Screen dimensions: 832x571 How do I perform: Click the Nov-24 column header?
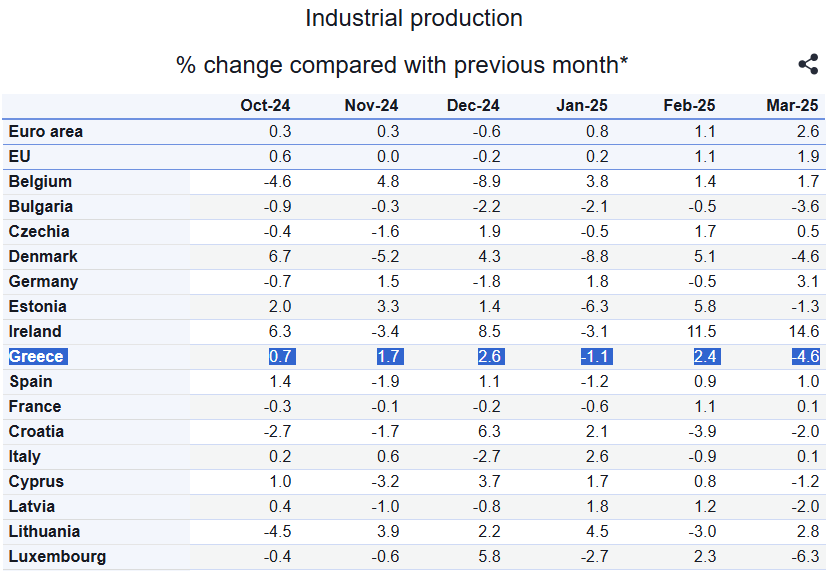(x=371, y=106)
